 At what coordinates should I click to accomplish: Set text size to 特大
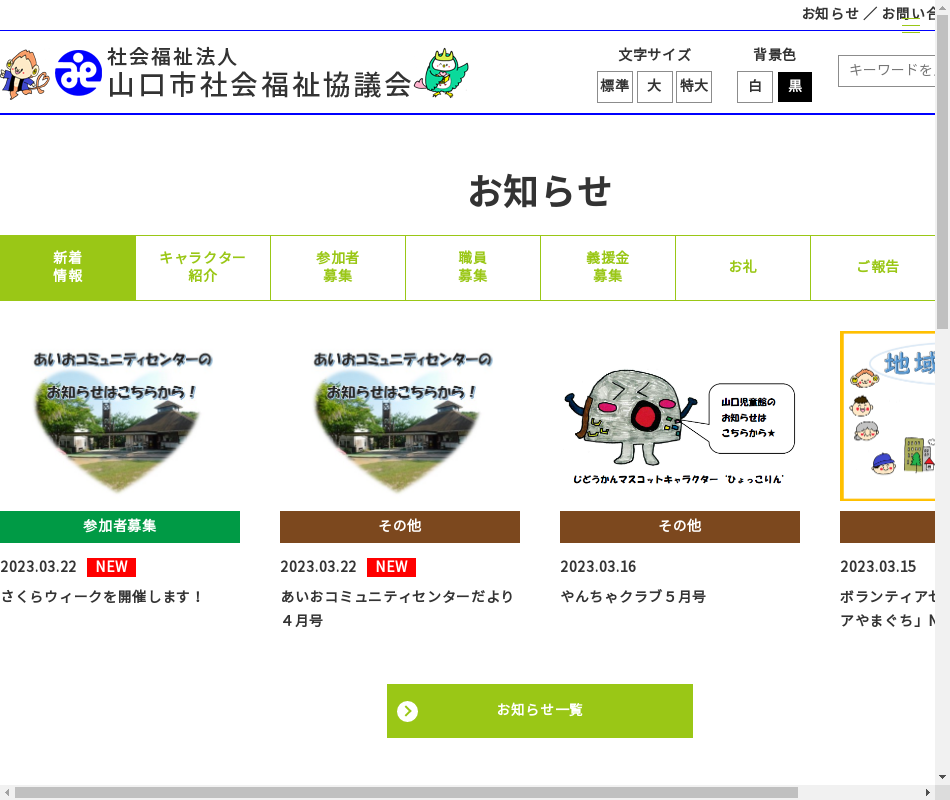coord(694,87)
